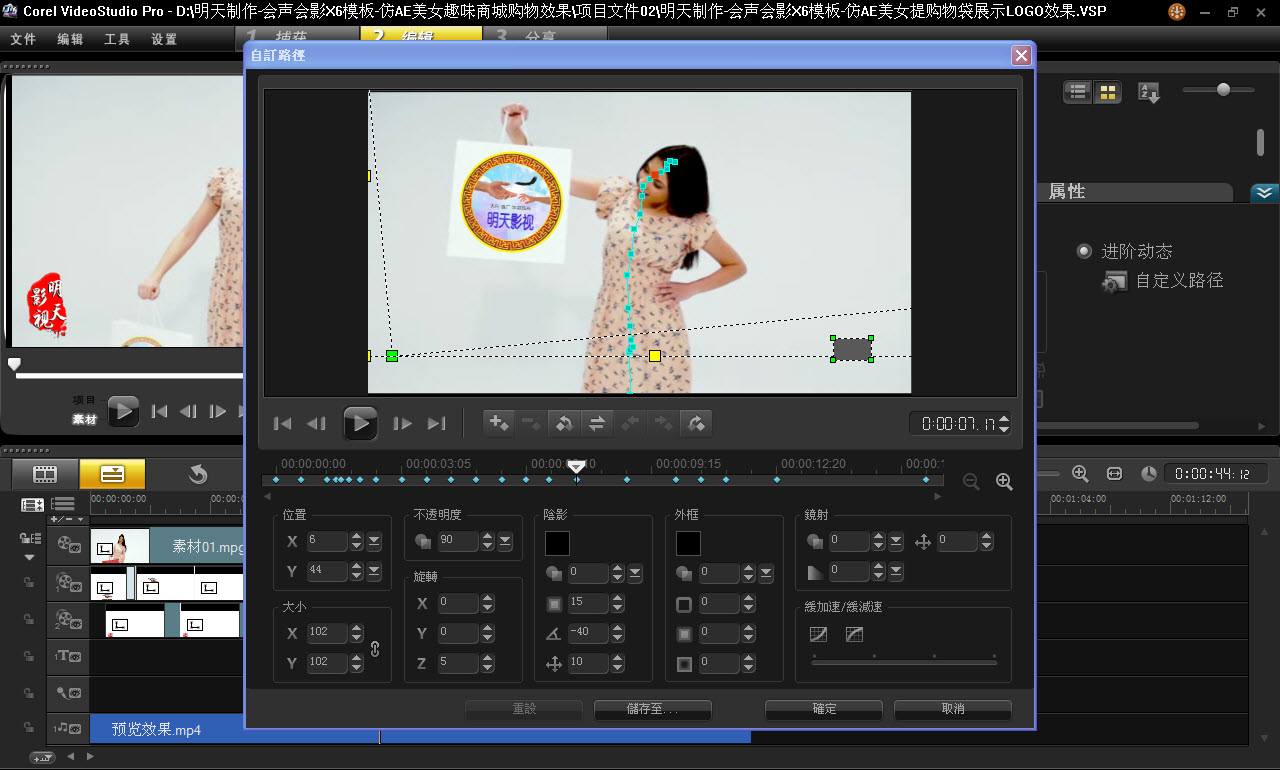Open the 设置 menu
Screen dimensions: 1280x770
[164, 39]
